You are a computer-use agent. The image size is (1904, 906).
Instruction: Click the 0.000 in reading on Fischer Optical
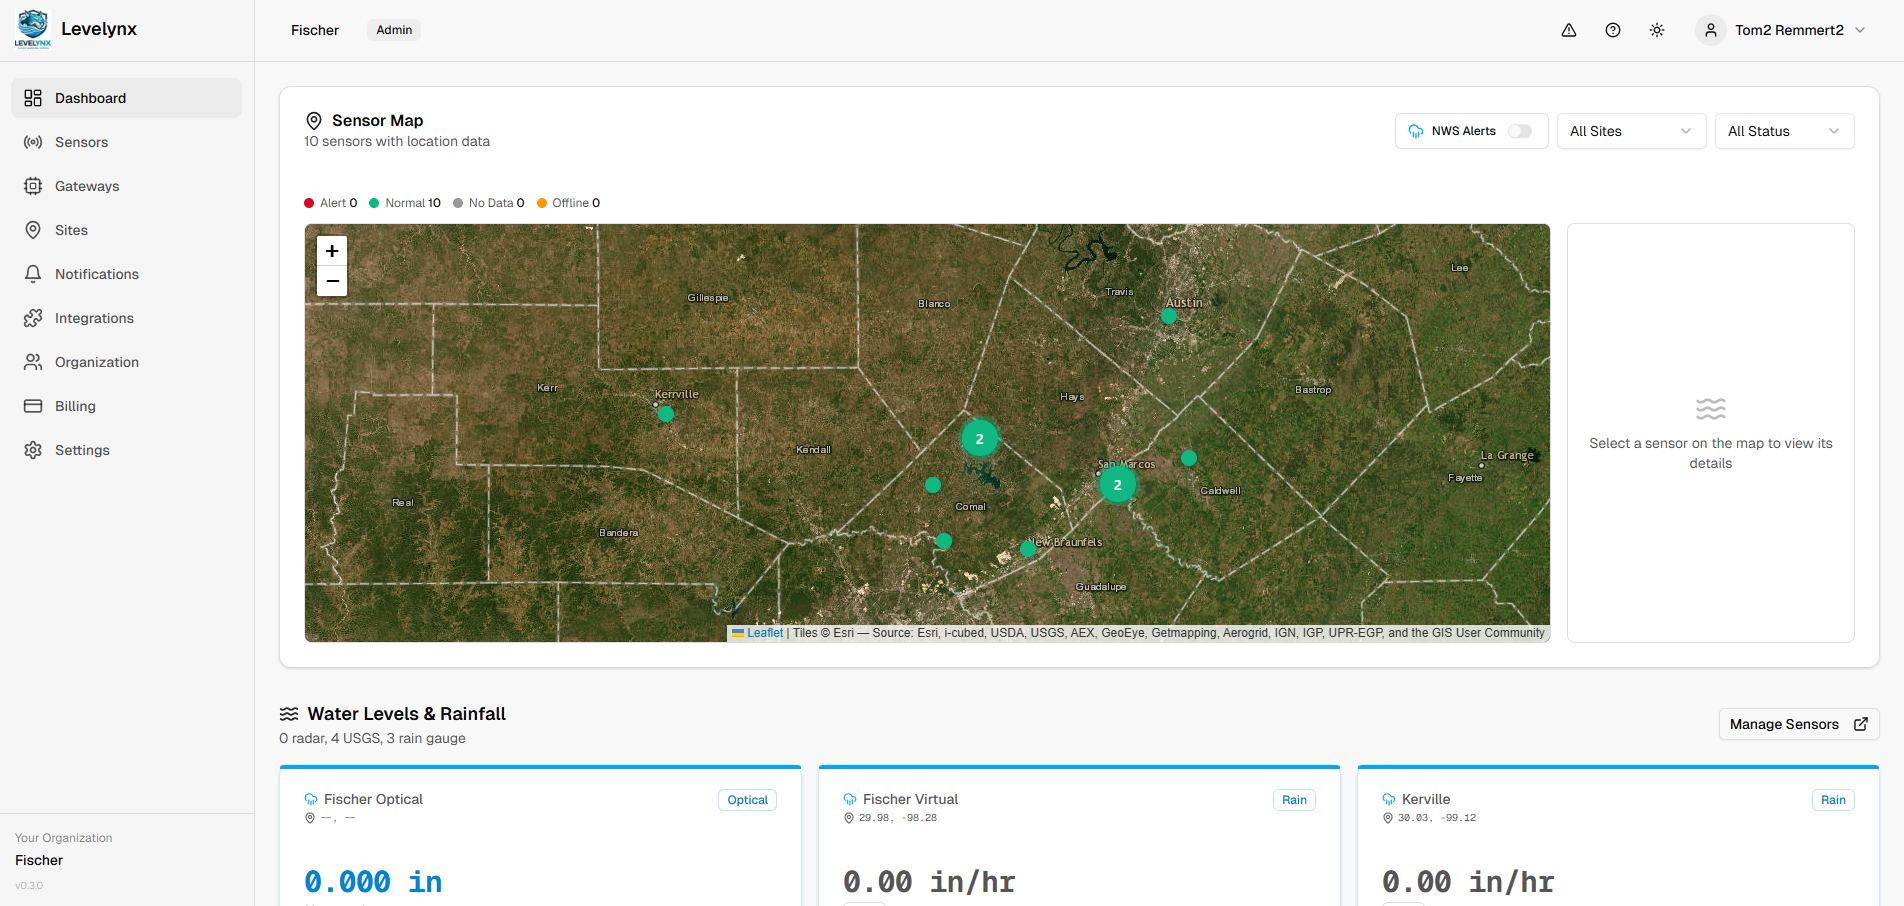click(x=373, y=882)
